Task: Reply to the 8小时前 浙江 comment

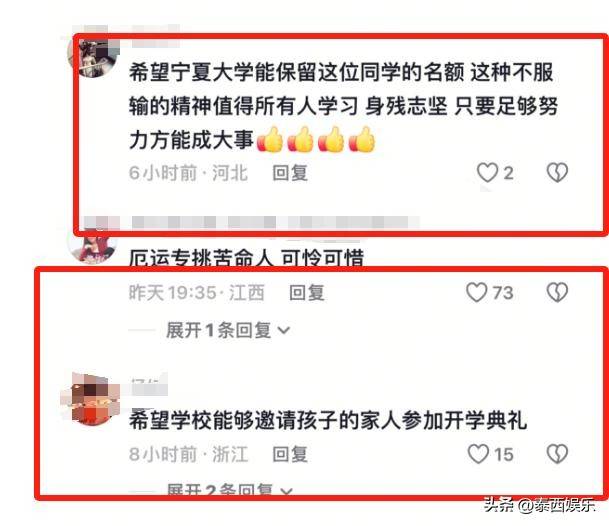Action: point(290,454)
